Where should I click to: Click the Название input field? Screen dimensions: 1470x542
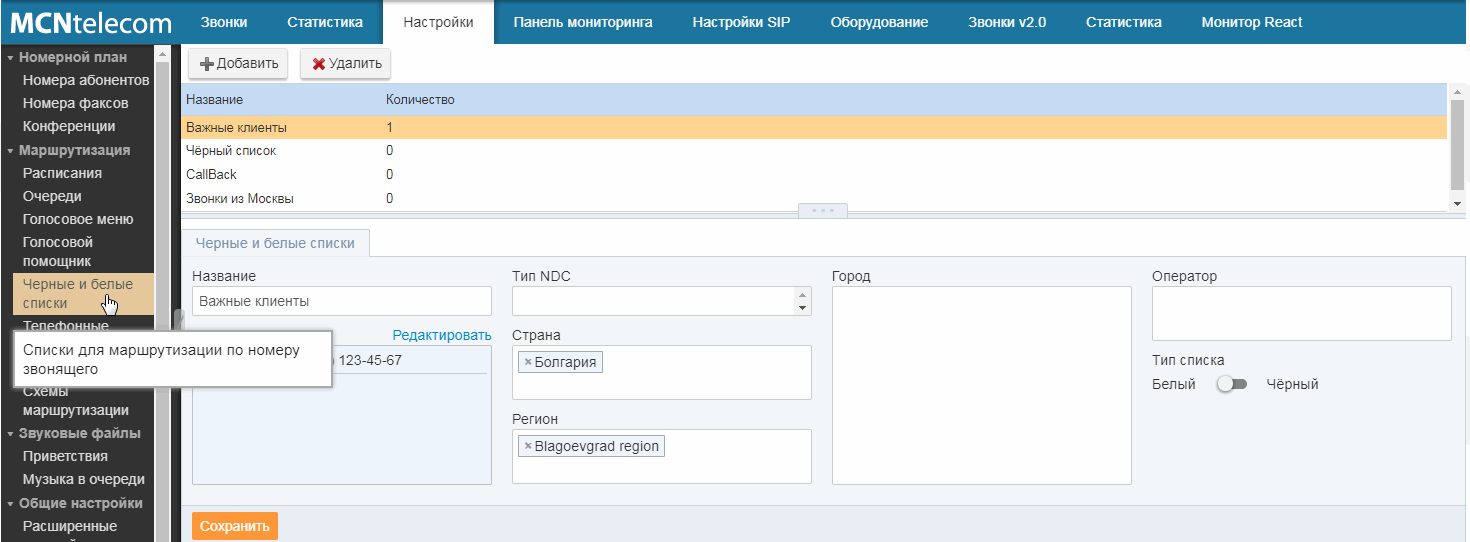tap(341, 301)
